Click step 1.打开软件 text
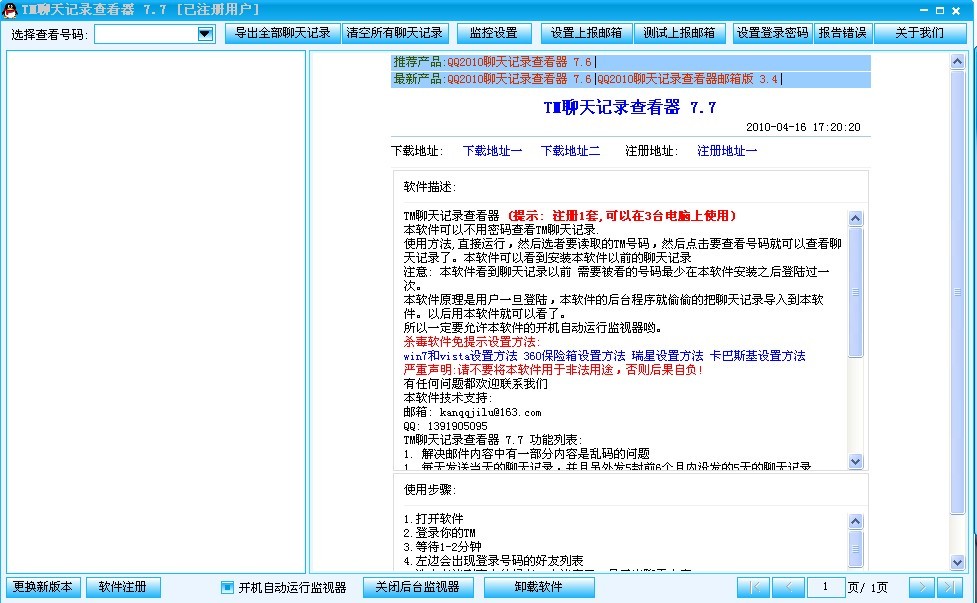Screen dimensions: 977x603 433,519
